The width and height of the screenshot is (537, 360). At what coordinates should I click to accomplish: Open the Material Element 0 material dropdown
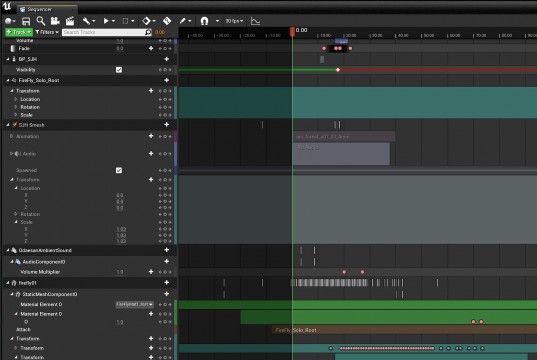[135, 304]
